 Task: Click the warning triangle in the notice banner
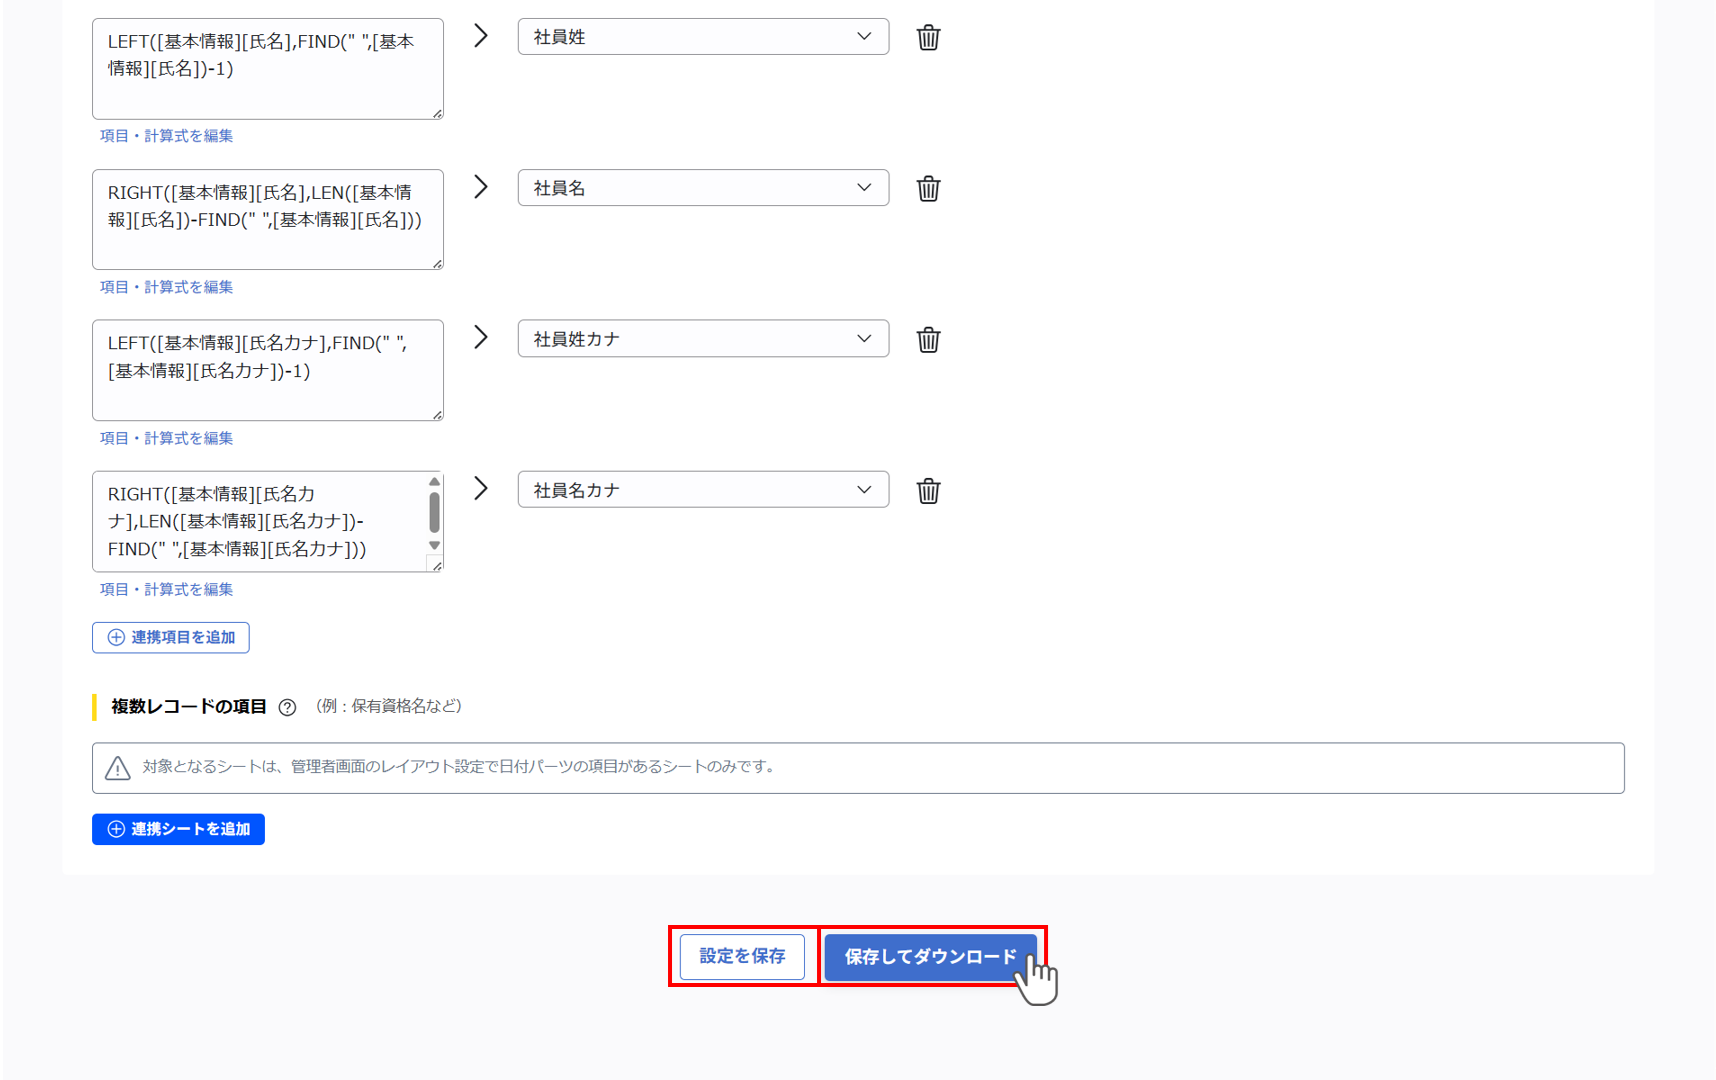click(117, 768)
